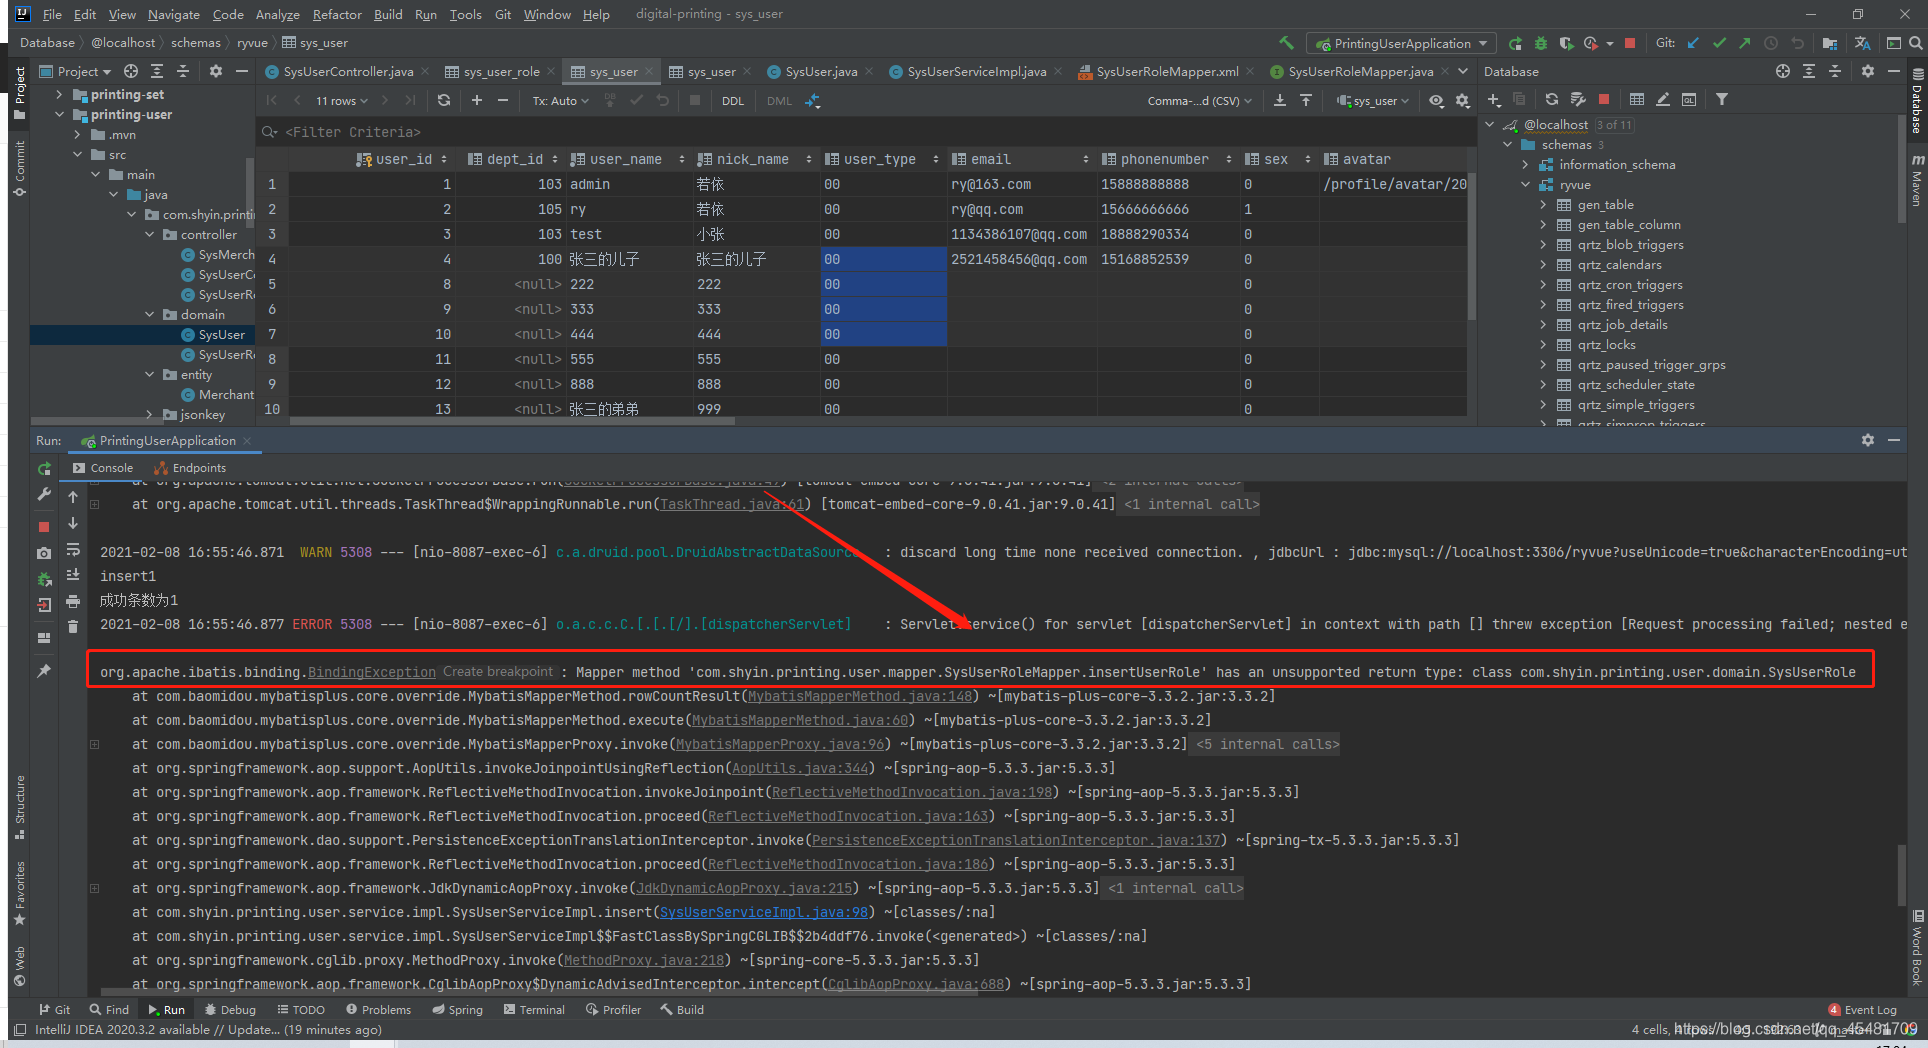Expand the gen_table table node
The height and width of the screenshot is (1048, 1928).
coord(1543,205)
